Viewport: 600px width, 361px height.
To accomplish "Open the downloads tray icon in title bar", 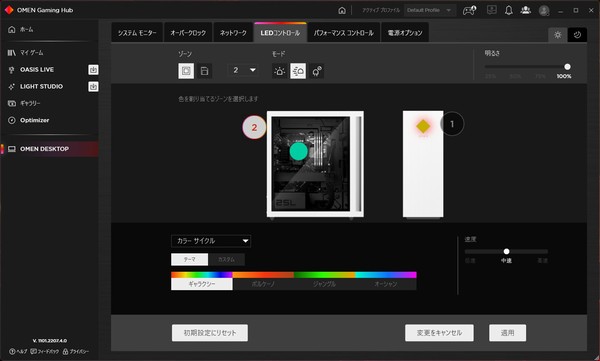I will [x=491, y=10].
